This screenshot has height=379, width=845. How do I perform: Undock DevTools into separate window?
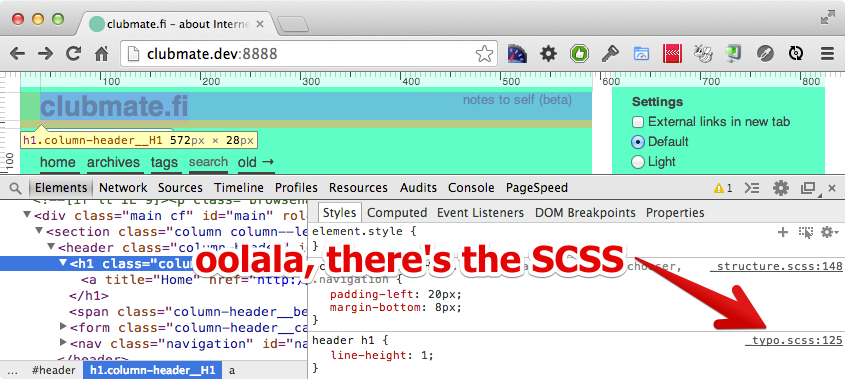pos(808,188)
